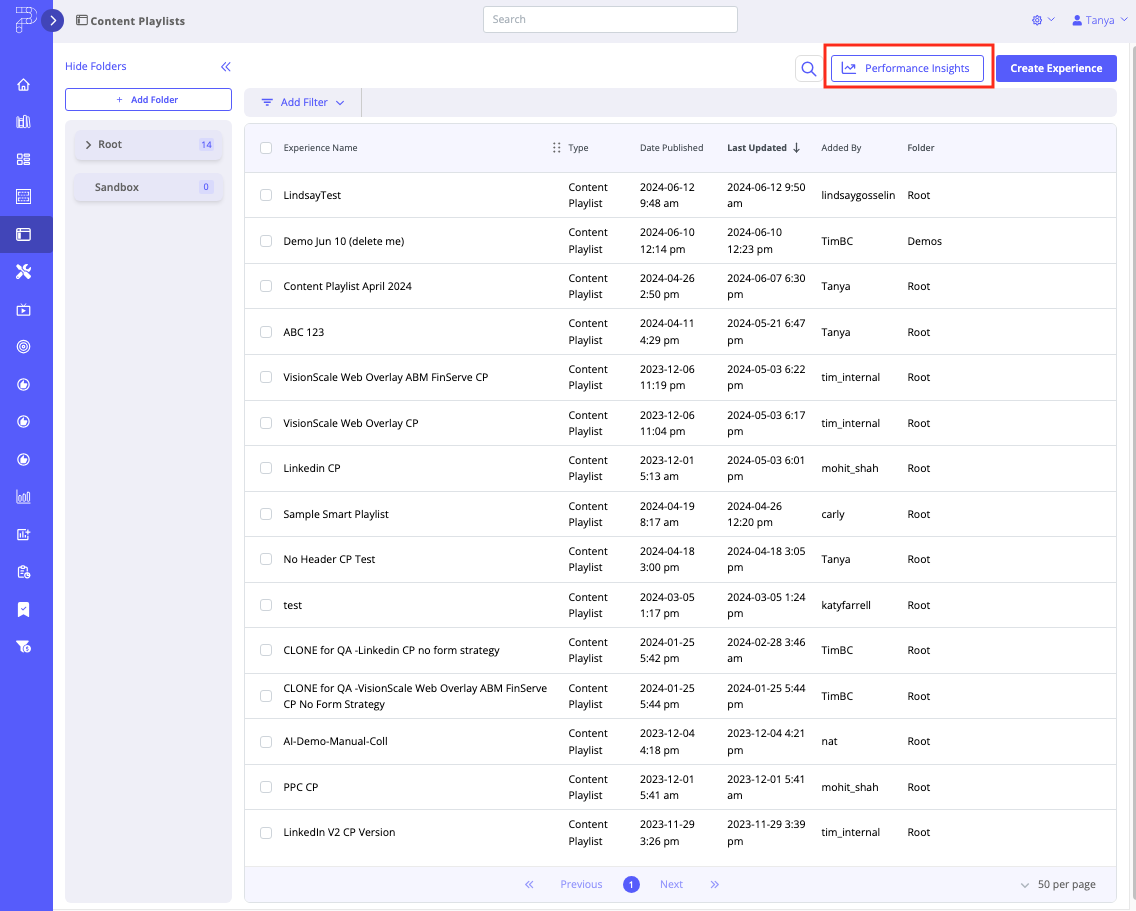Check the ABC 123 row checkbox
The width and height of the screenshot is (1136, 911).
click(266, 332)
